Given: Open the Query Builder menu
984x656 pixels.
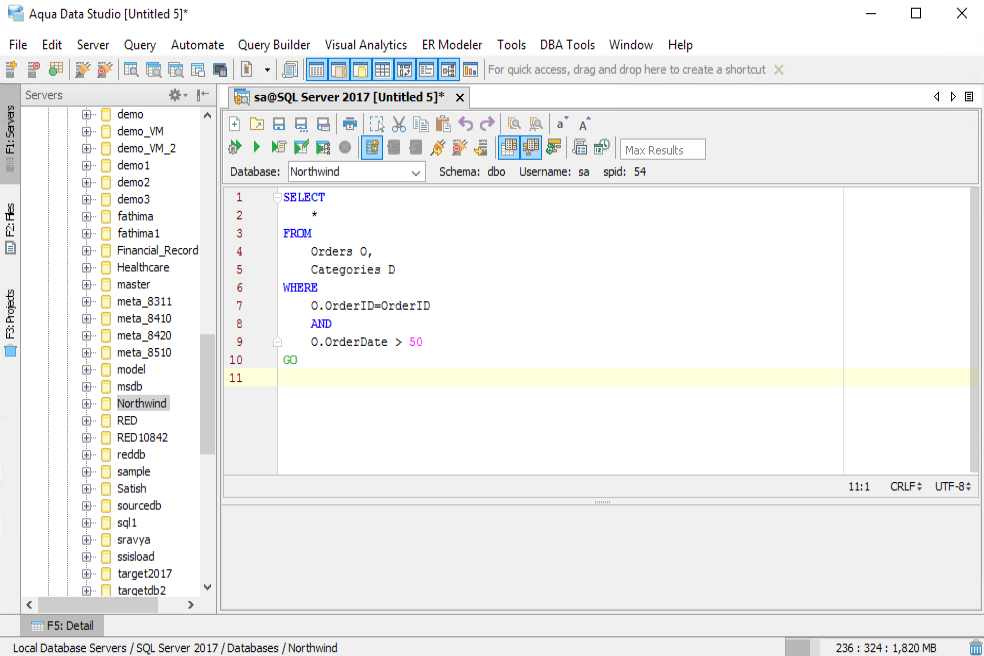Looking at the screenshot, I should (x=273, y=45).
